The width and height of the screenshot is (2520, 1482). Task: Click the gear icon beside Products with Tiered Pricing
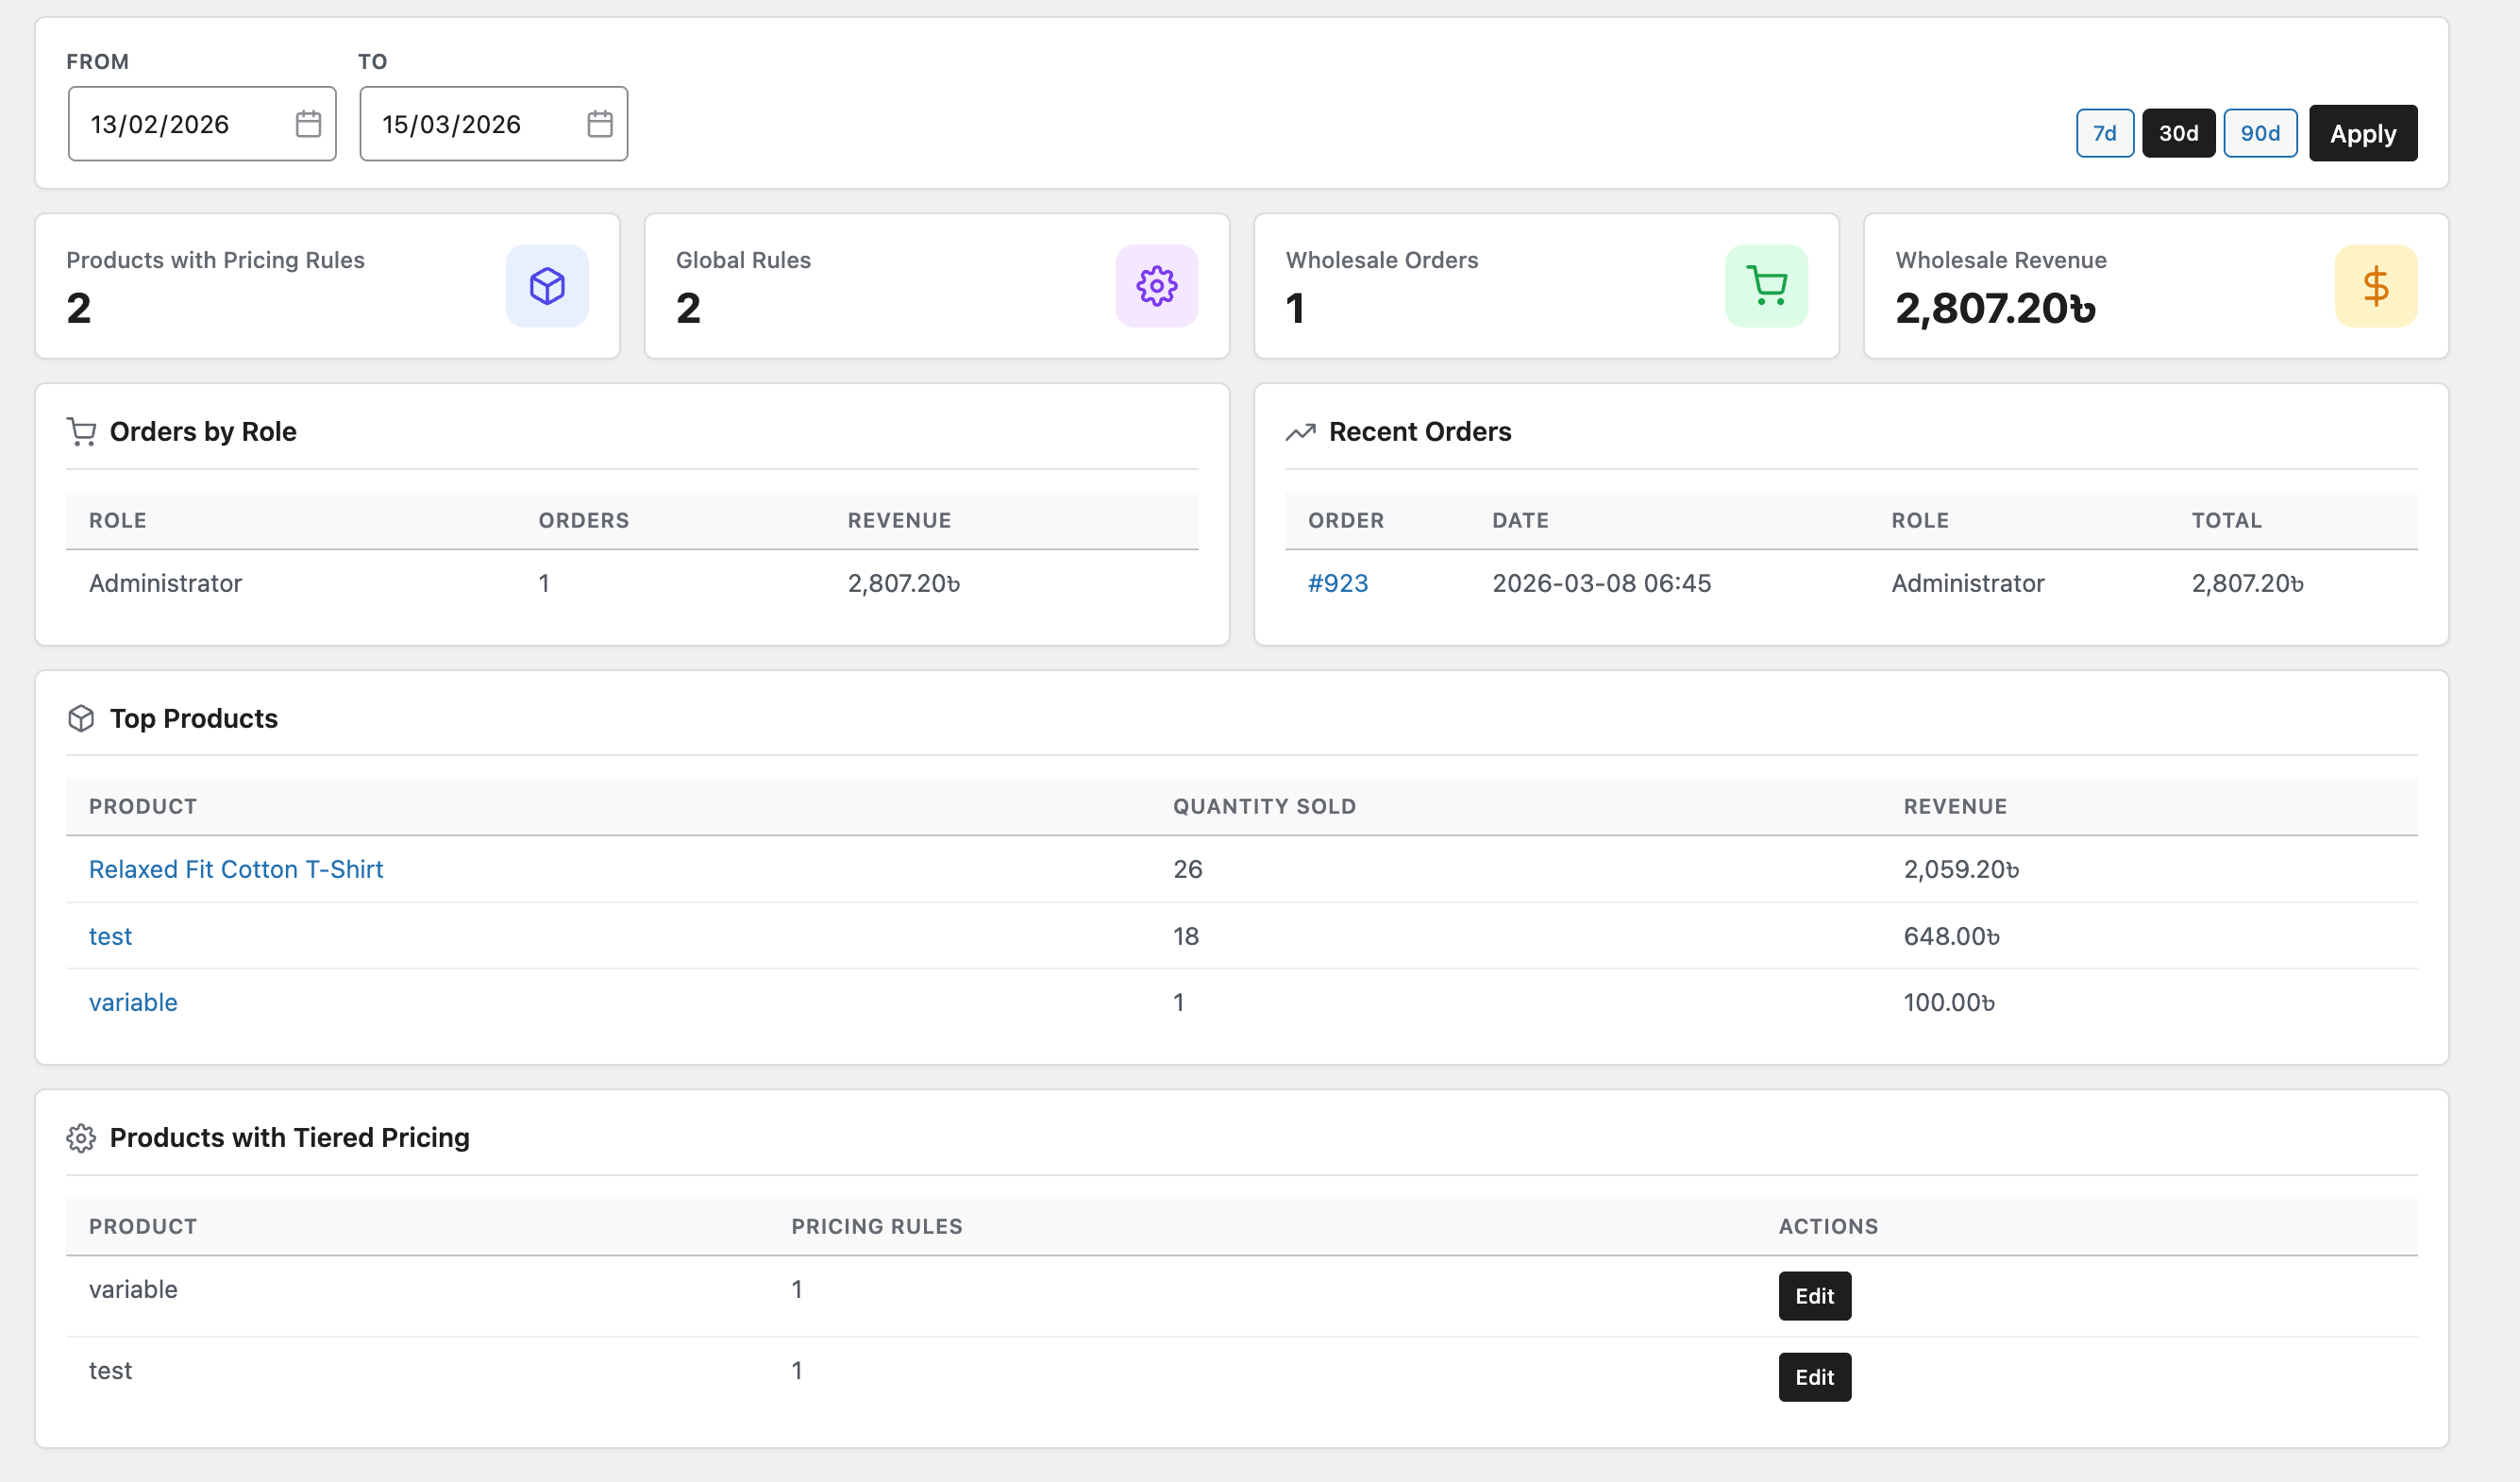(81, 1138)
